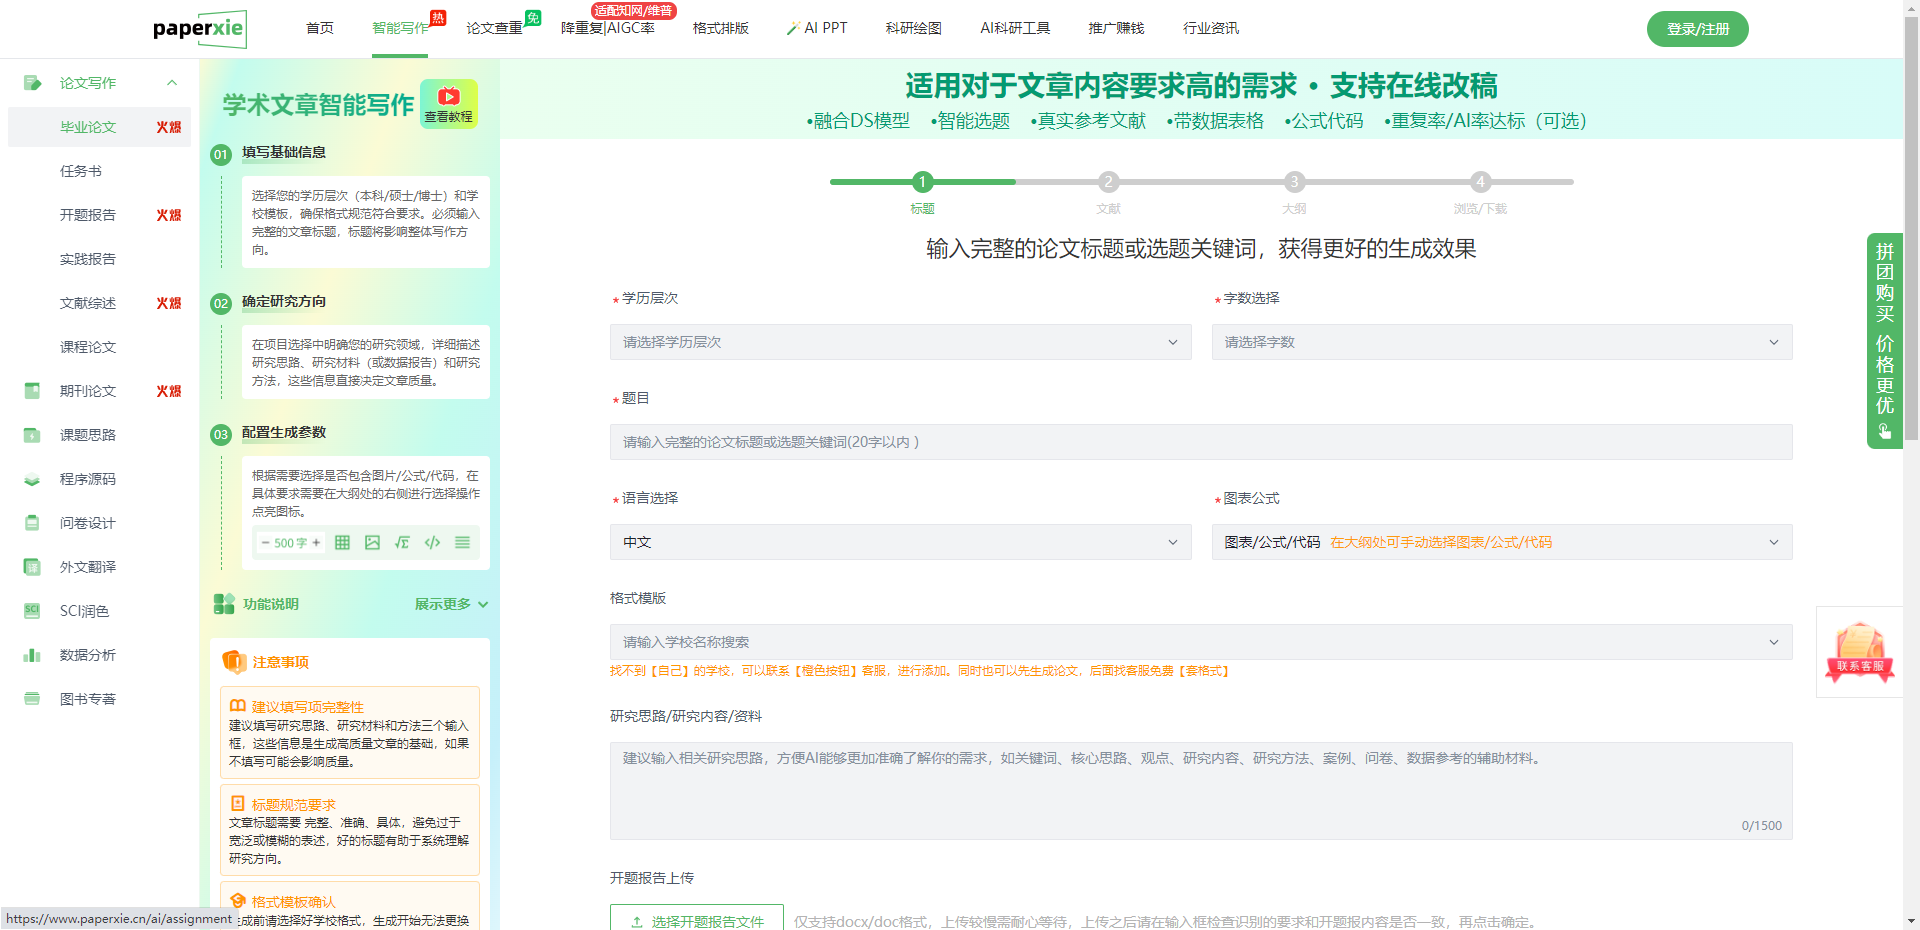Click the red video tutorial icon (查看教程)
Viewport: 1920px width, 930px height.
pos(449,98)
